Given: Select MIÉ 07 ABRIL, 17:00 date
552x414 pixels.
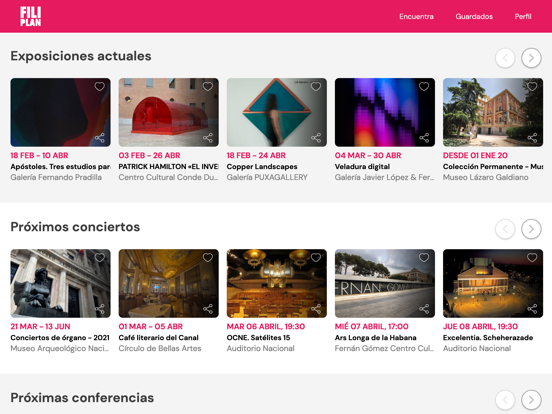Looking at the screenshot, I should point(371,326).
